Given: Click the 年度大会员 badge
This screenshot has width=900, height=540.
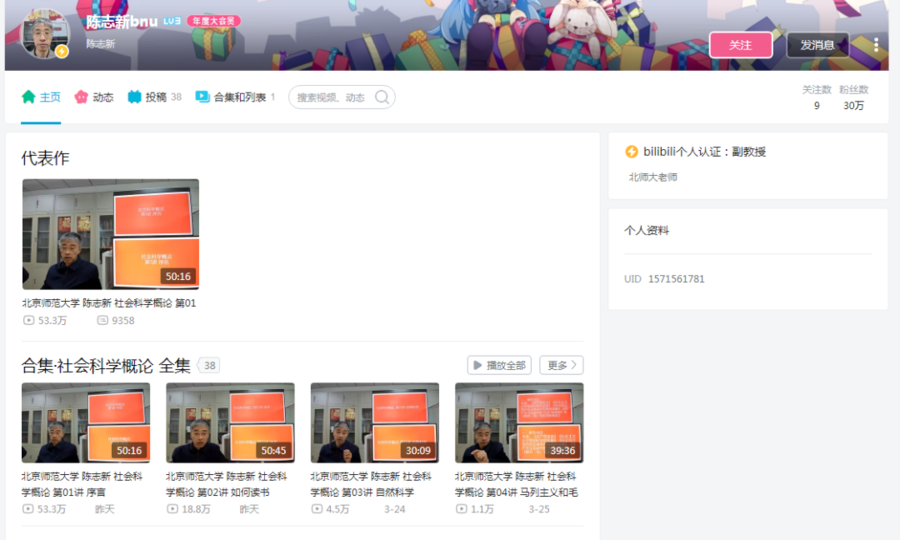Looking at the screenshot, I should coord(213,21).
